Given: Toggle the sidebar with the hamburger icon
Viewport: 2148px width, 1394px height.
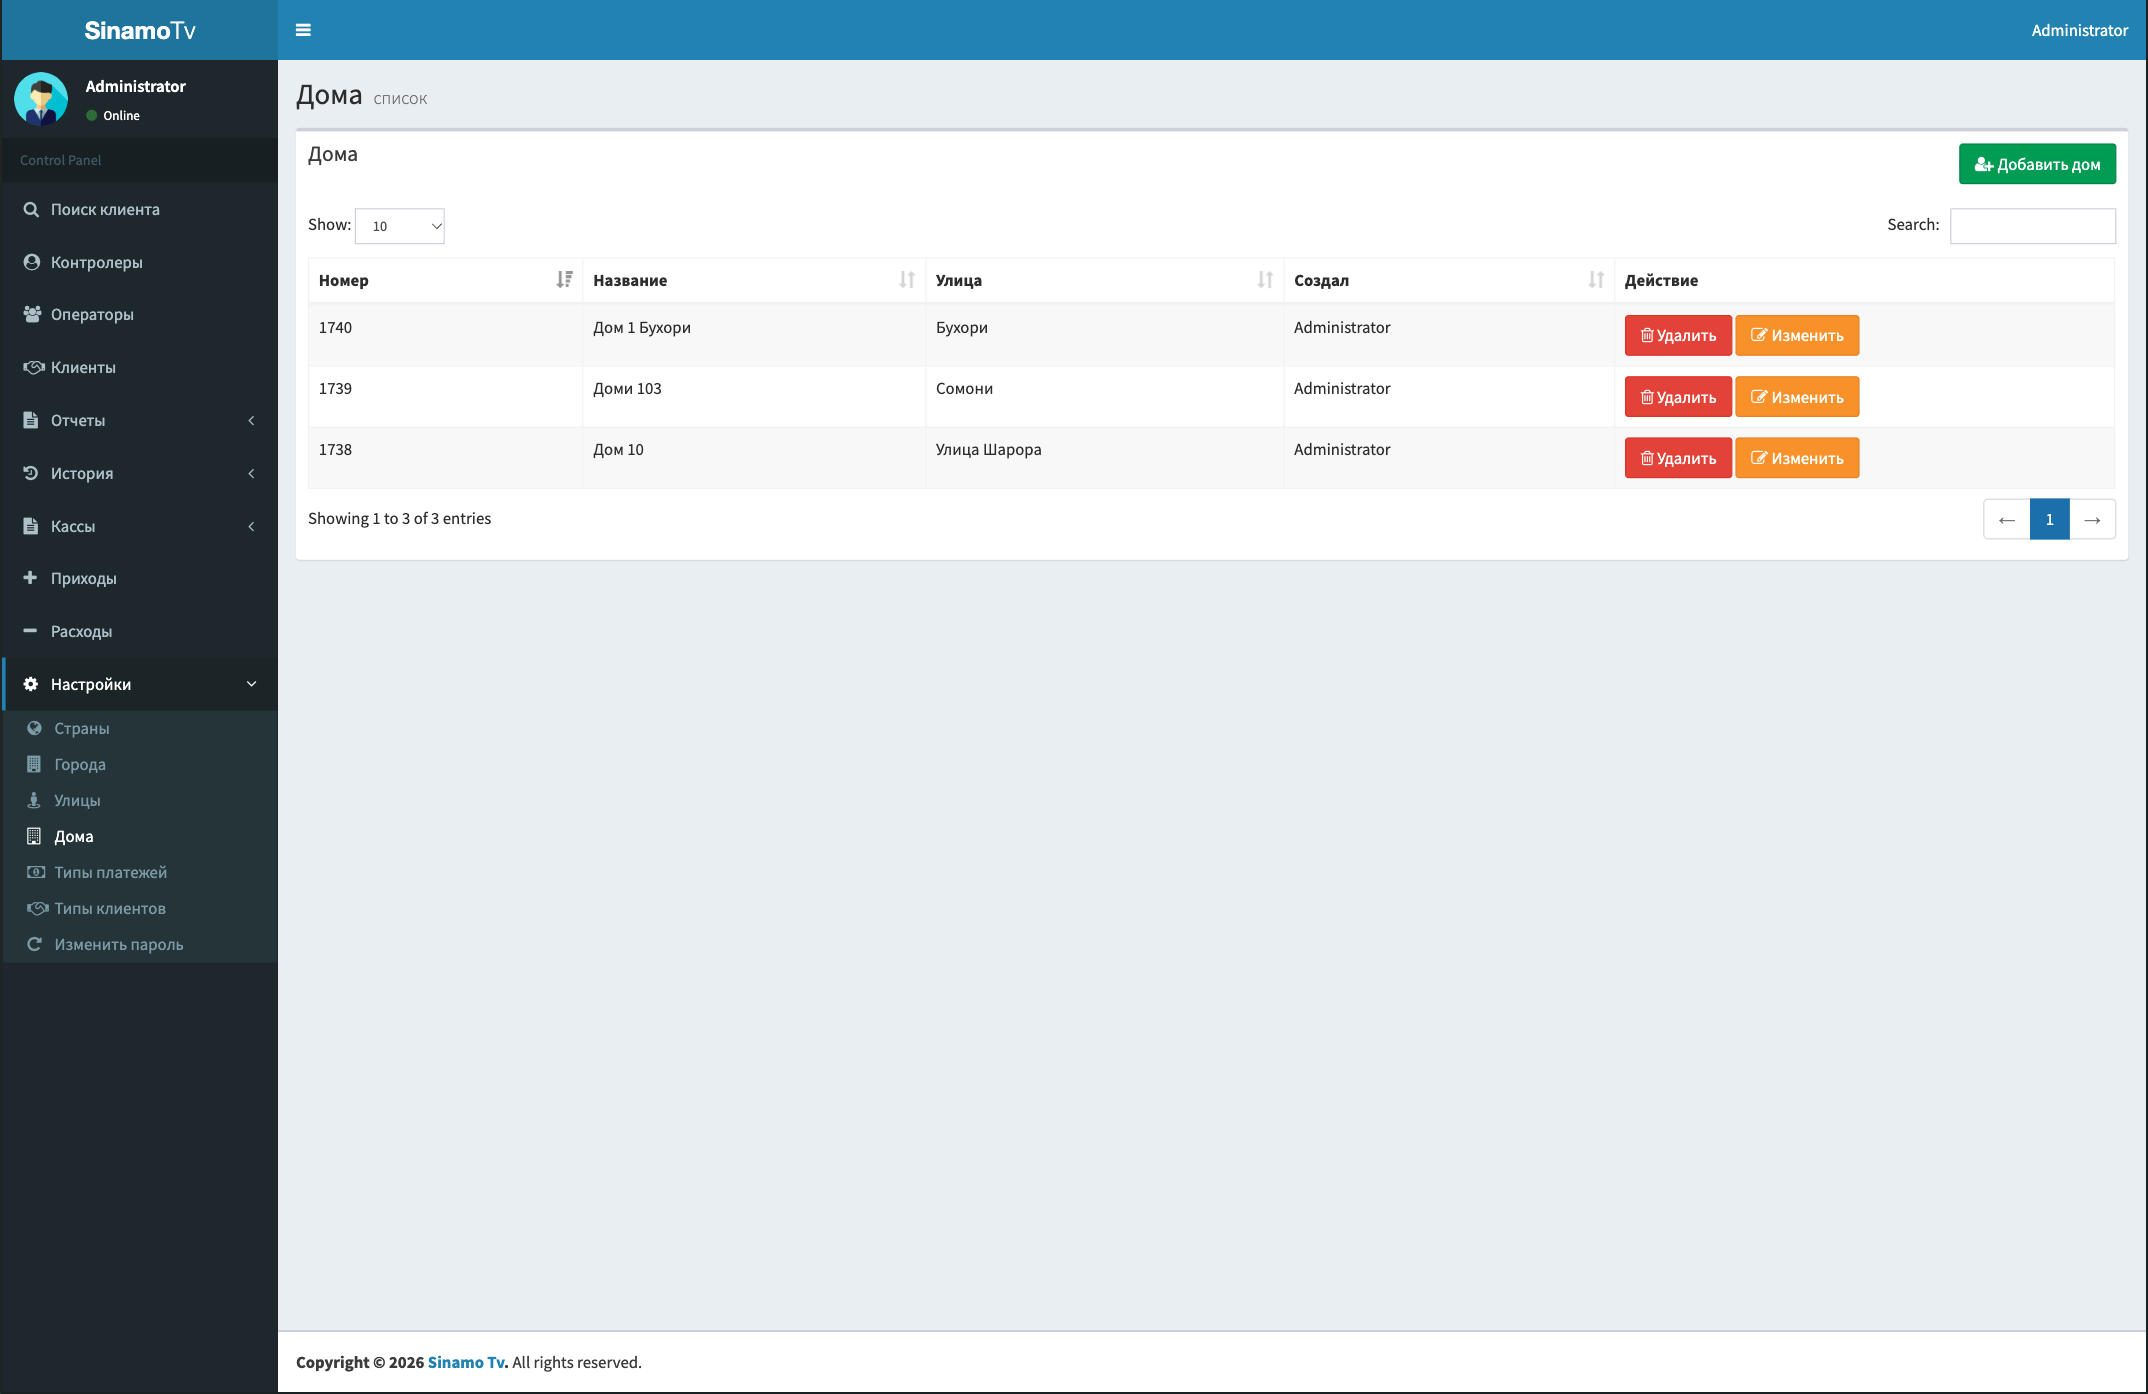Looking at the screenshot, I should pos(303,30).
